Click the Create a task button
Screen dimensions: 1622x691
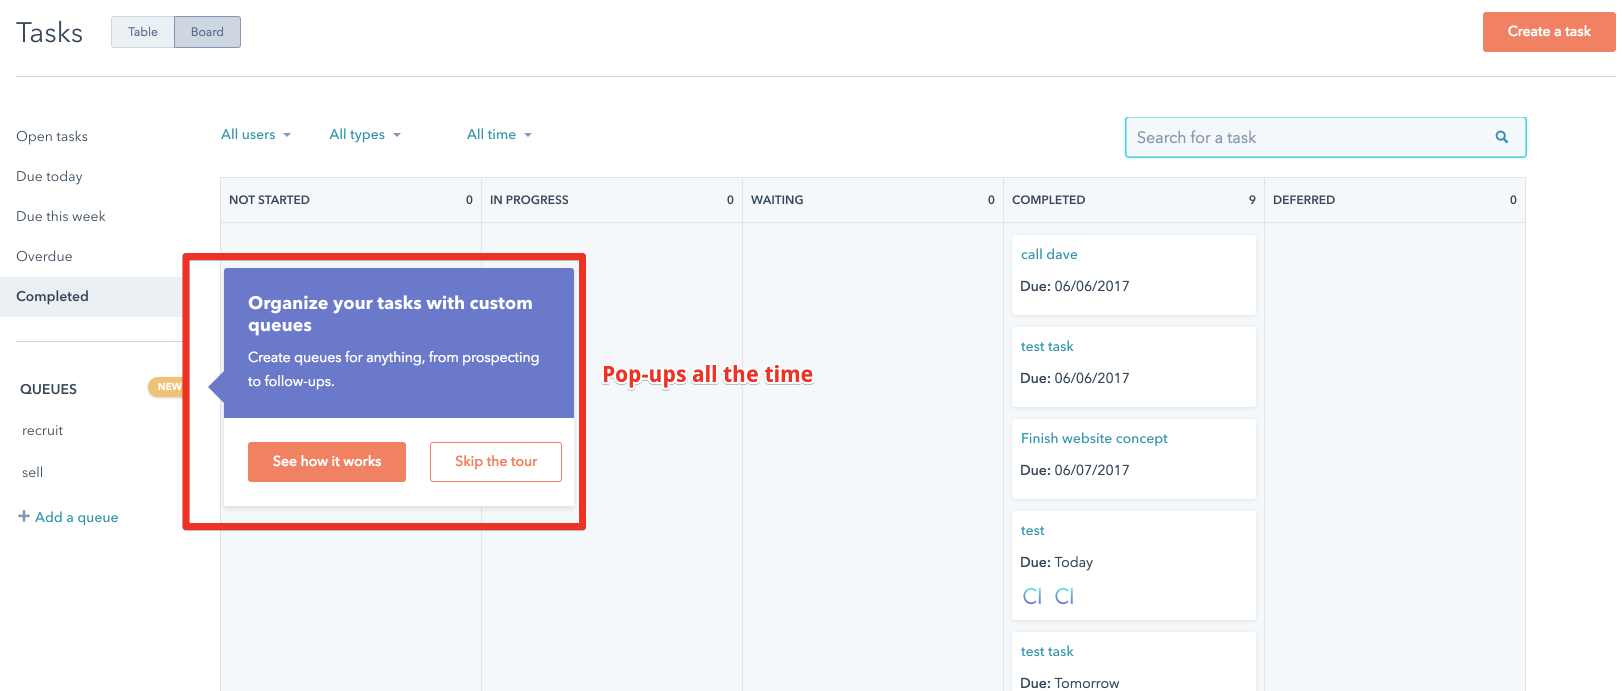tap(1549, 32)
